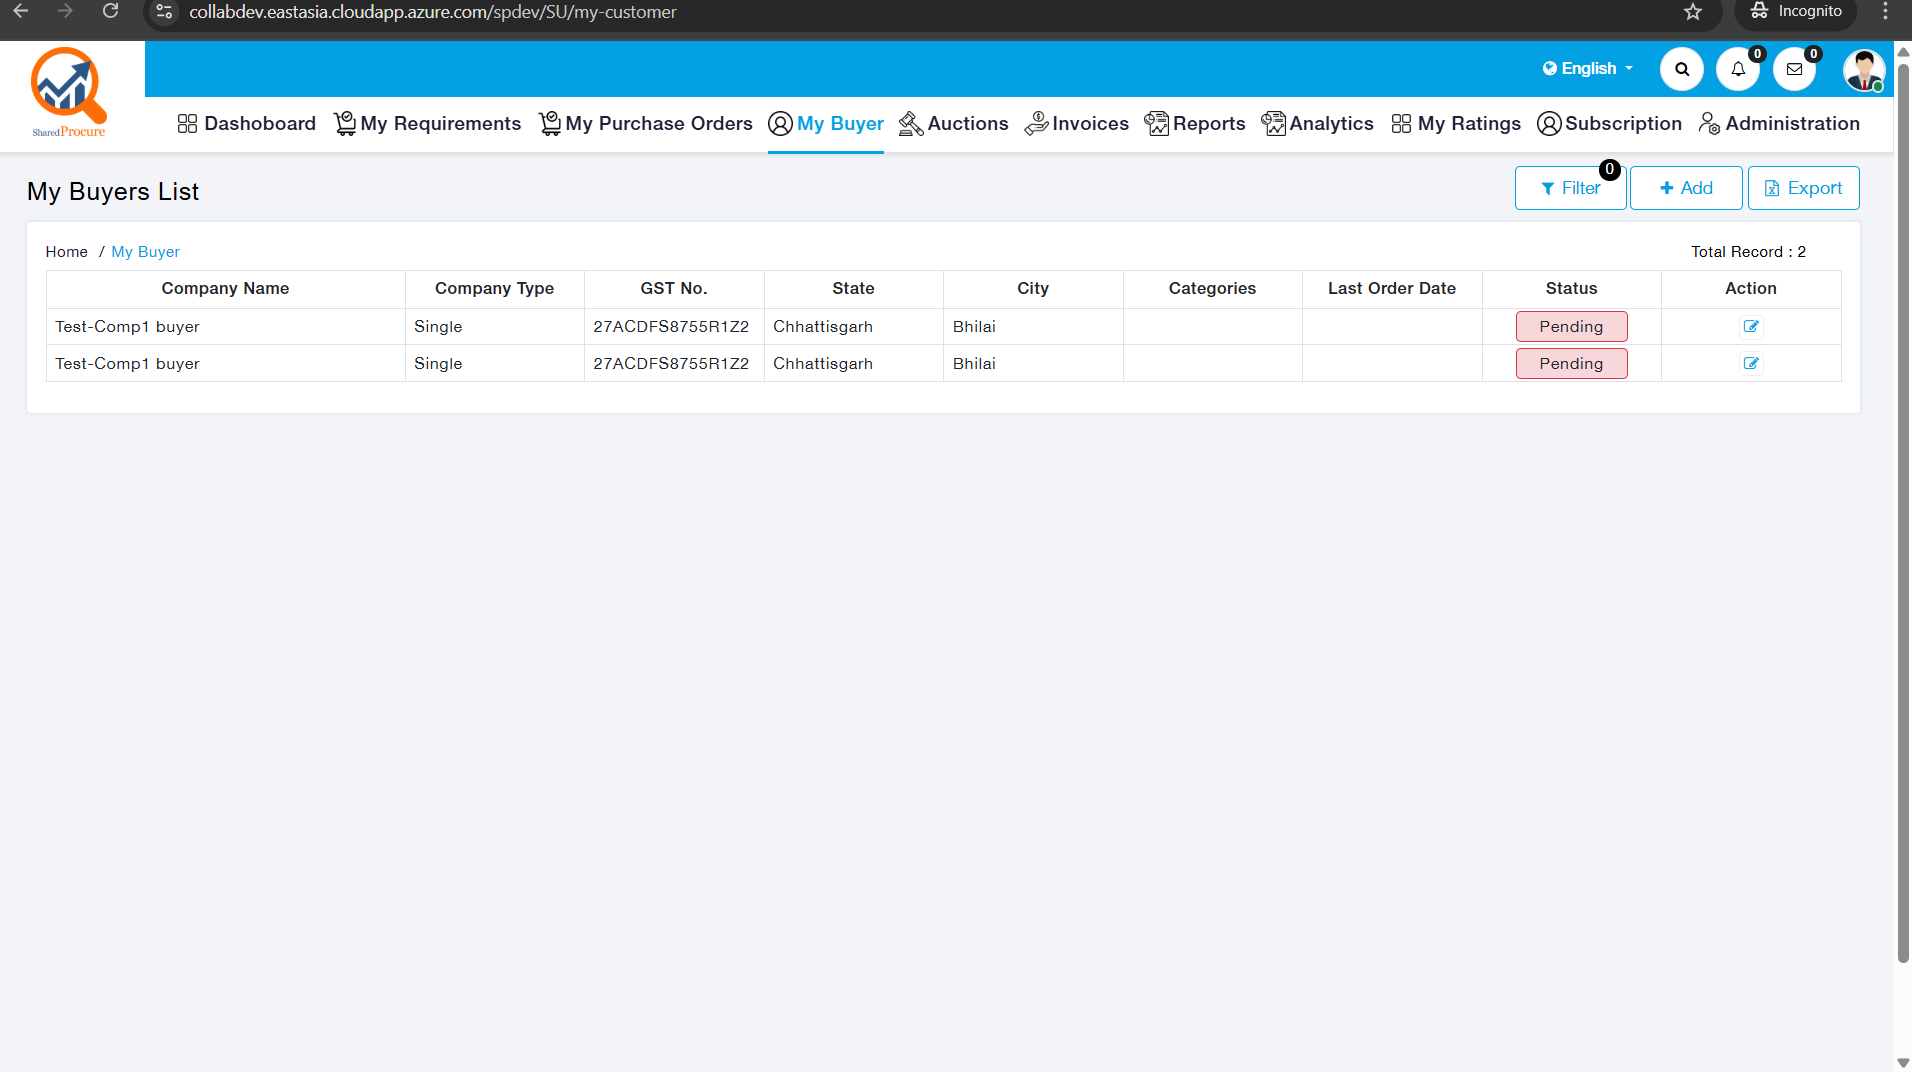The height and width of the screenshot is (1072, 1912).
Task: Expand the English language dropdown
Action: tap(1587, 68)
